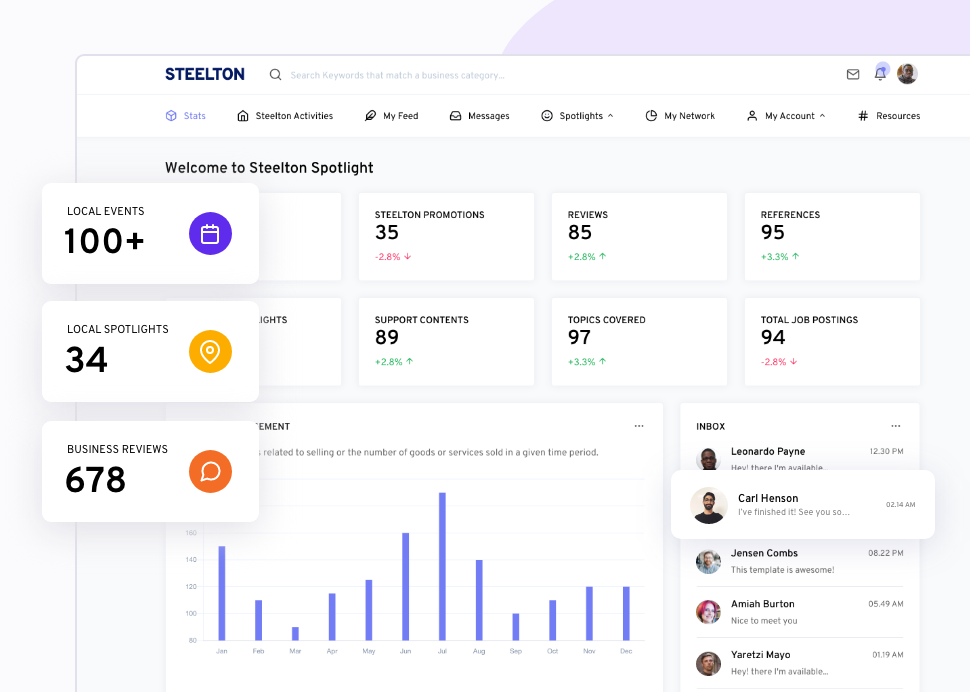Click the December bar in the chart
The image size is (970, 692).
(x=626, y=613)
